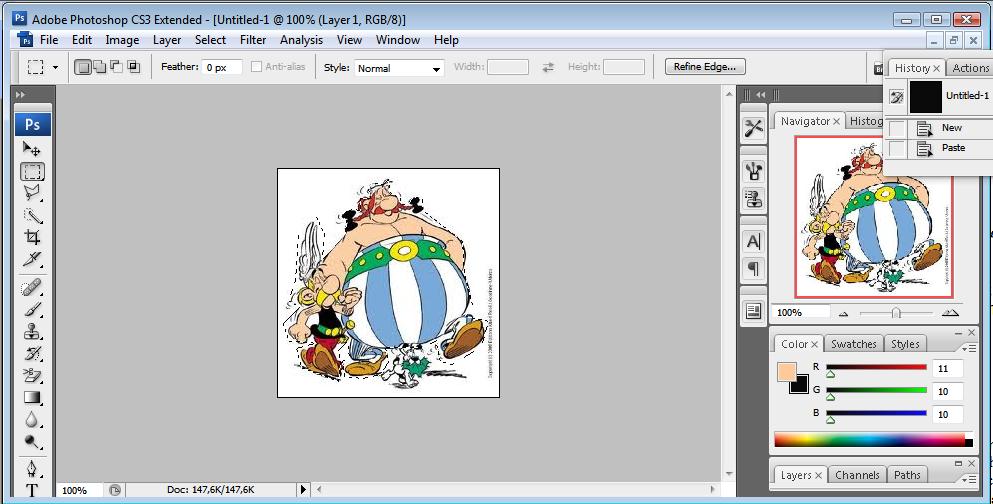
Task: Select the Brush tool
Action: (32, 310)
